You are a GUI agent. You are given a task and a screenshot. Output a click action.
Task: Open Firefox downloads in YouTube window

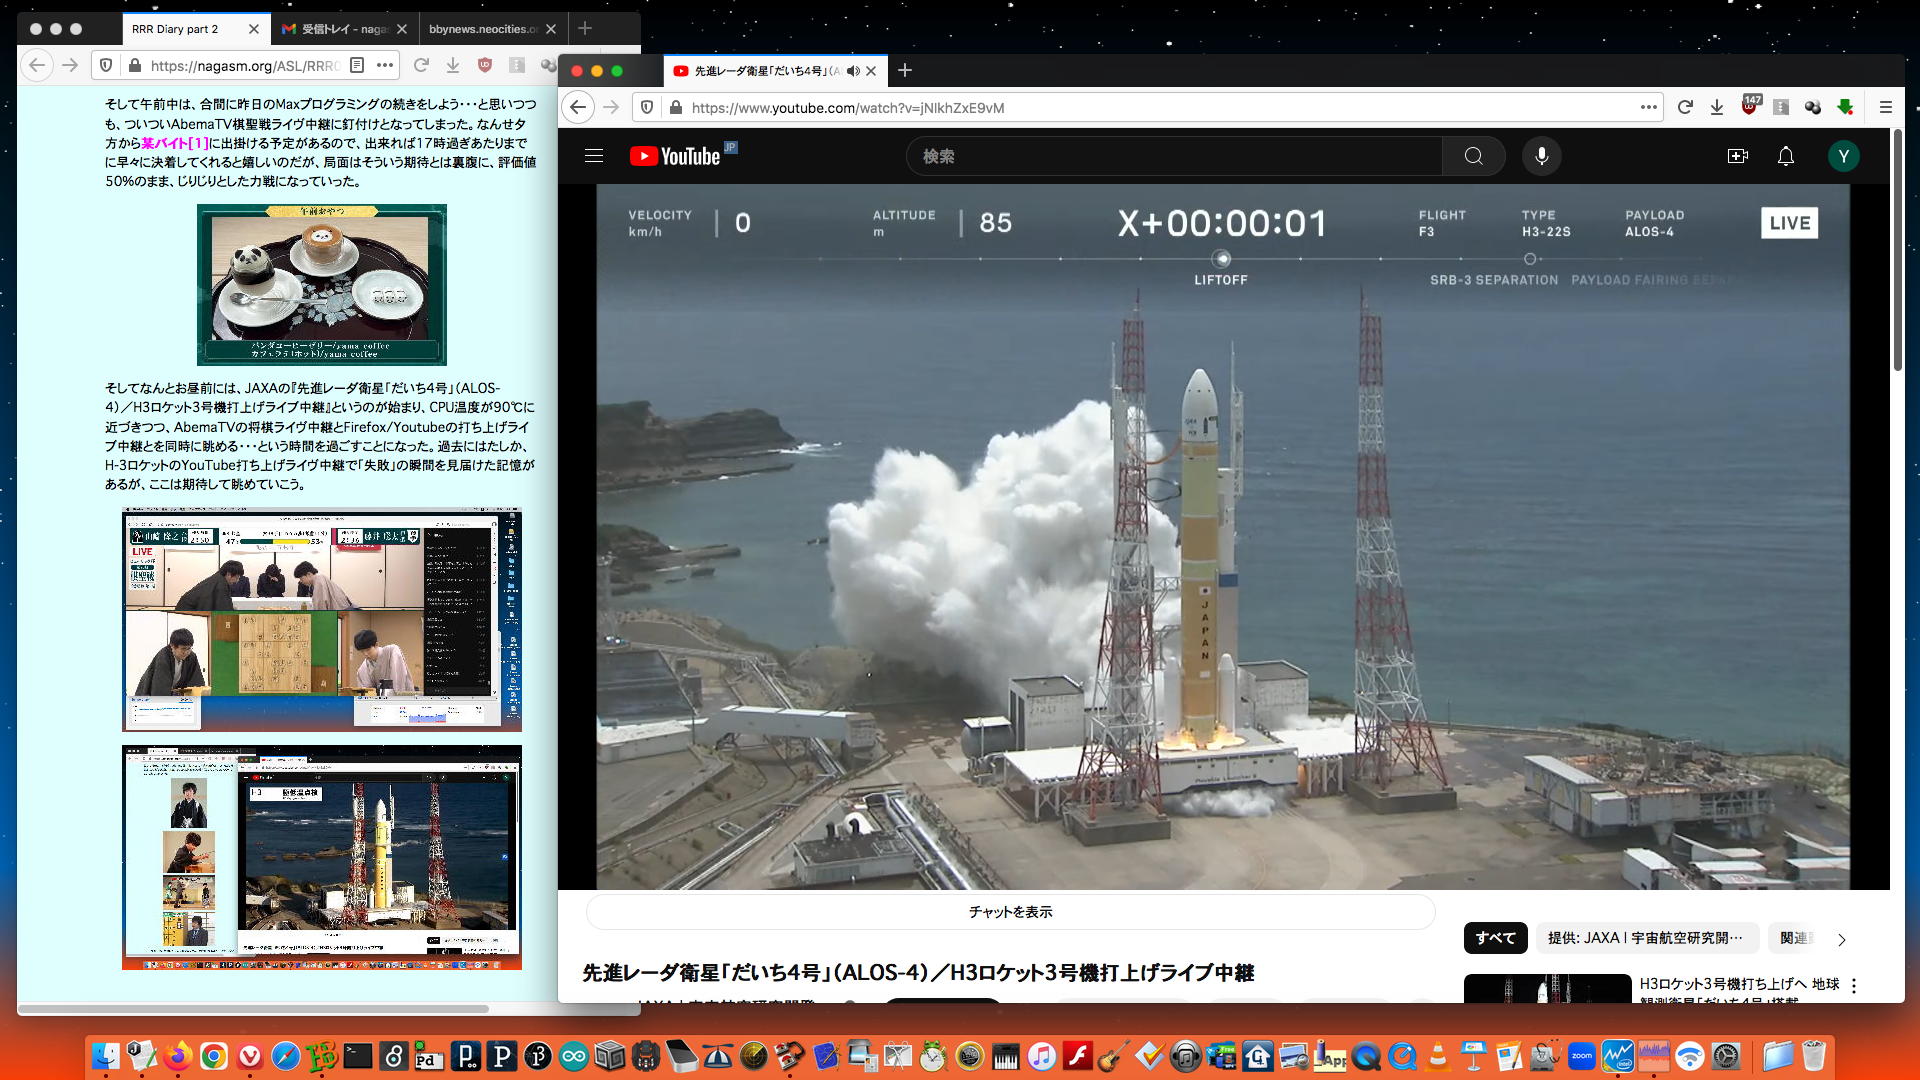tap(1717, 107)
